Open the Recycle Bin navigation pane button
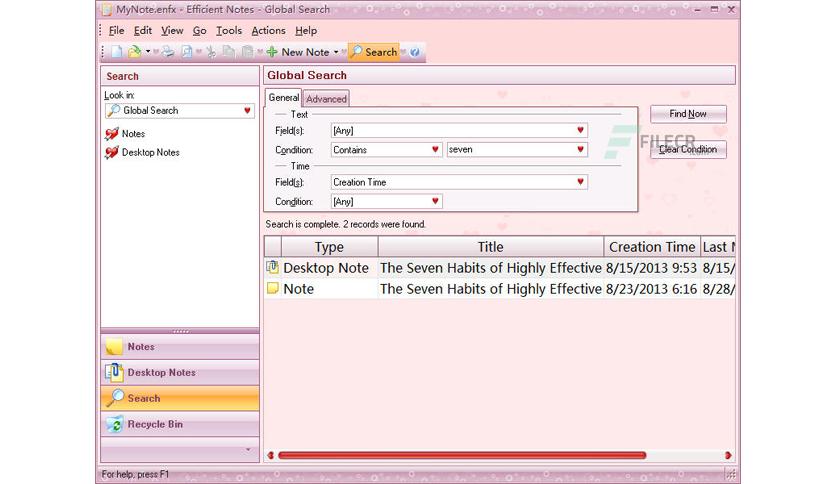836x484 pixels. click(180, 424)
